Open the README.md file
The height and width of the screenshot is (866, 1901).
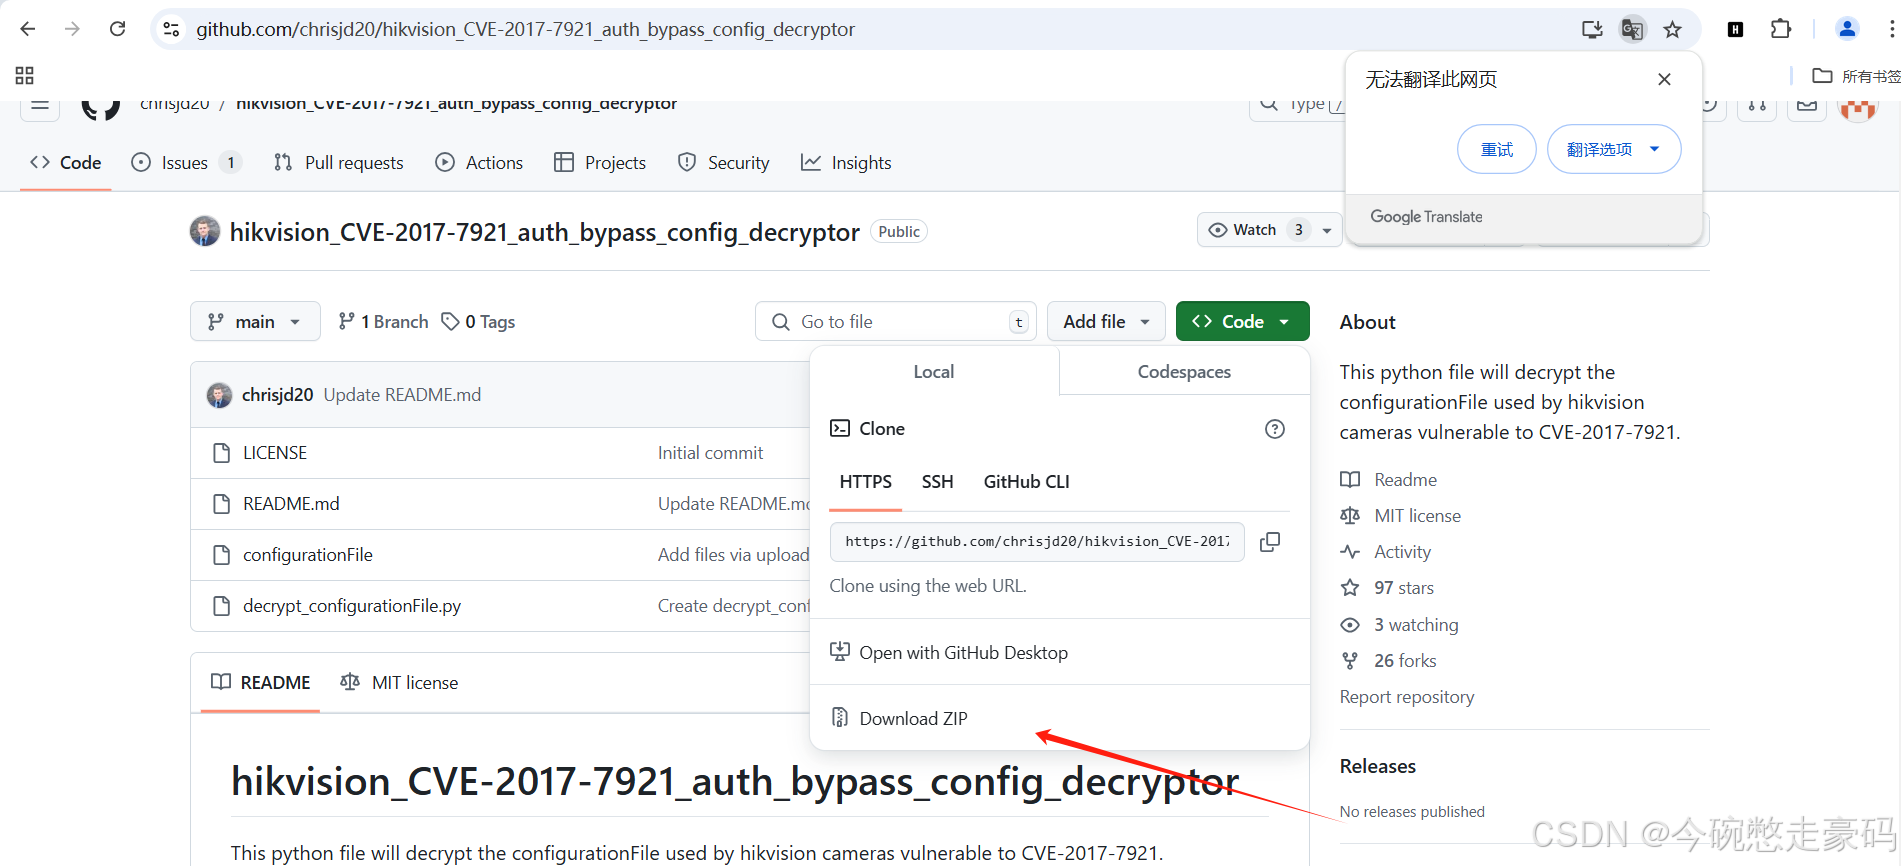coord(291,504)
